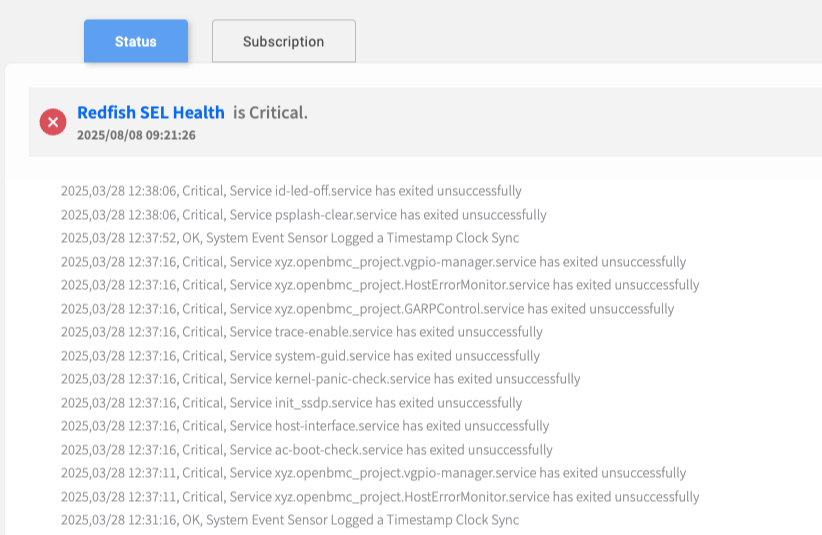This screenshot has width=822, height=535.
Task: Select the 12:37:11 HostErrorMonitor.service entry
Action: pos(380,497)
